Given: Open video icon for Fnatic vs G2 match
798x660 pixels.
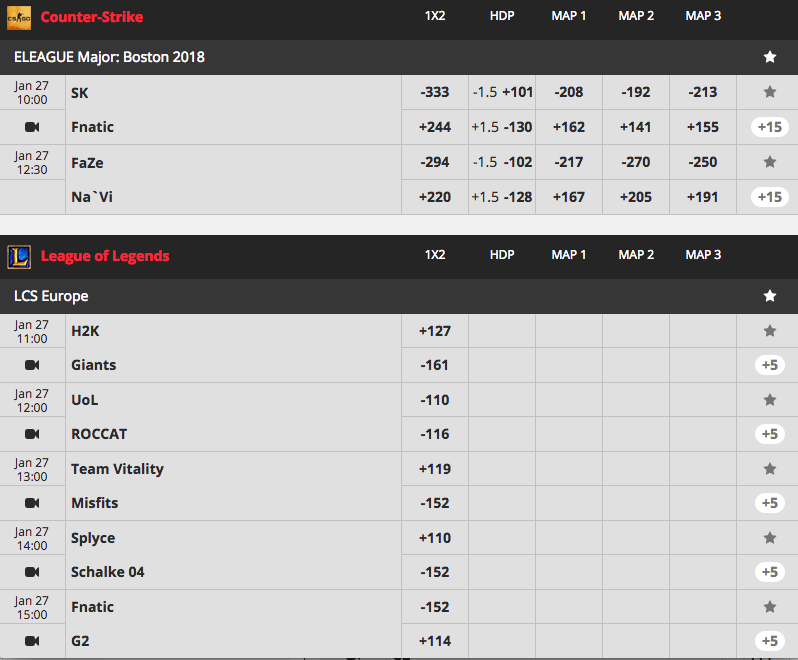Looking at the screenshot, I should point(32,641).
